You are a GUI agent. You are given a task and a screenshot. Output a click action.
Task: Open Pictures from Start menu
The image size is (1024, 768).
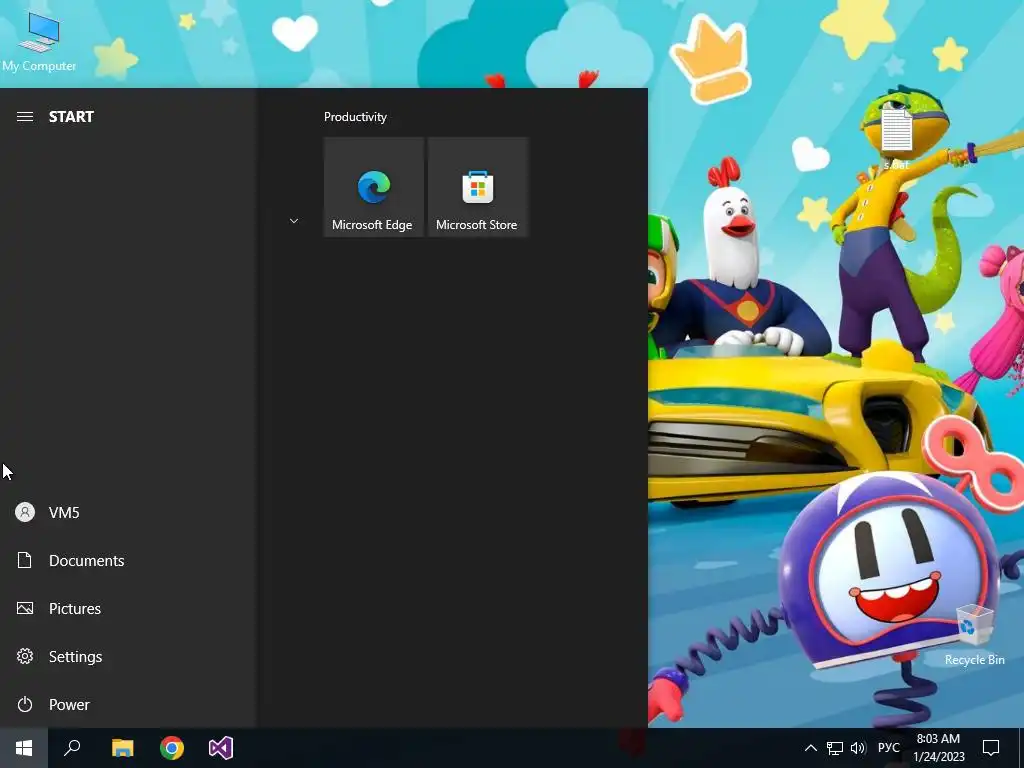coord(128,609)
